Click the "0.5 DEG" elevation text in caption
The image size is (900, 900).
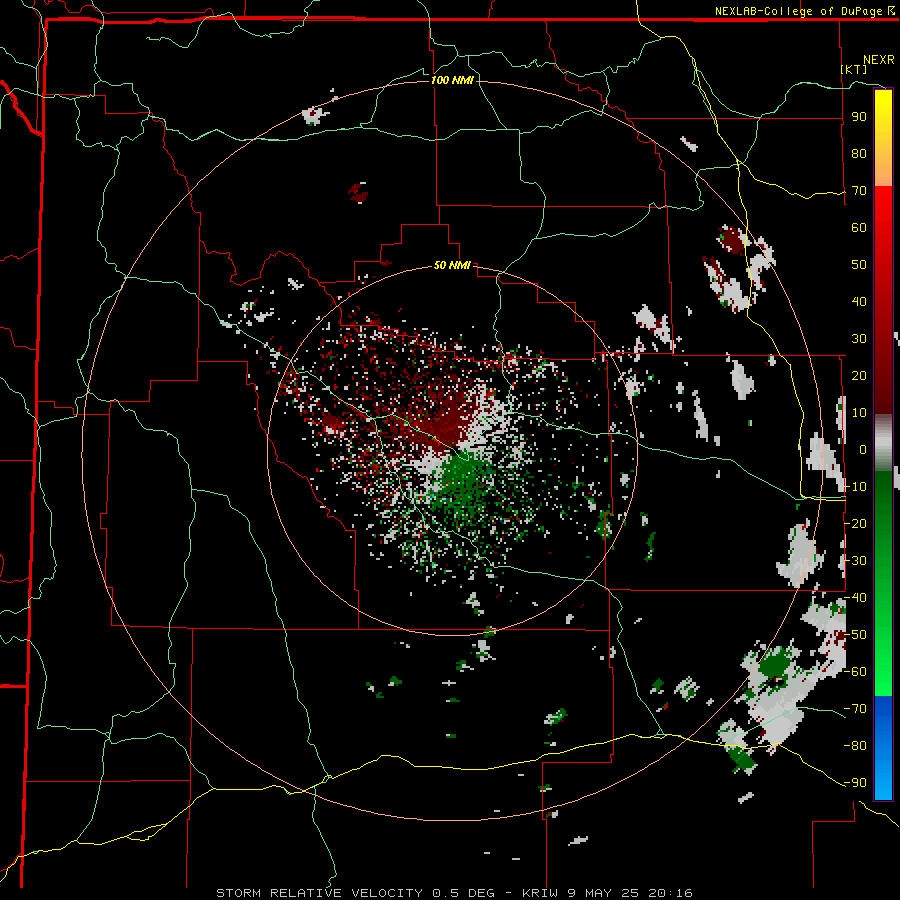click(461, 893)
